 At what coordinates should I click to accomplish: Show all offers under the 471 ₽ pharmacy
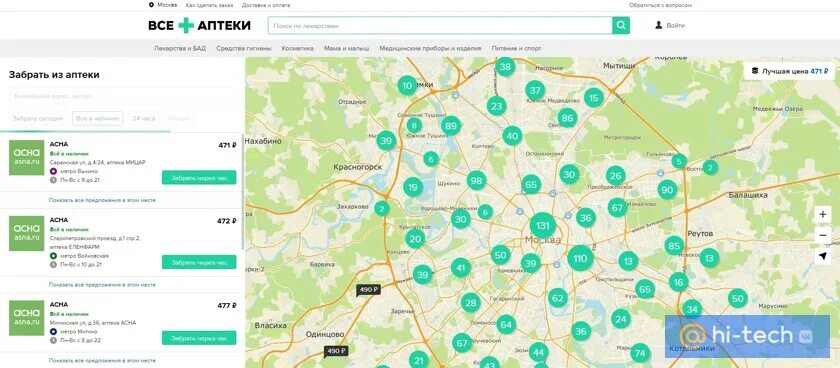point(102,200)
